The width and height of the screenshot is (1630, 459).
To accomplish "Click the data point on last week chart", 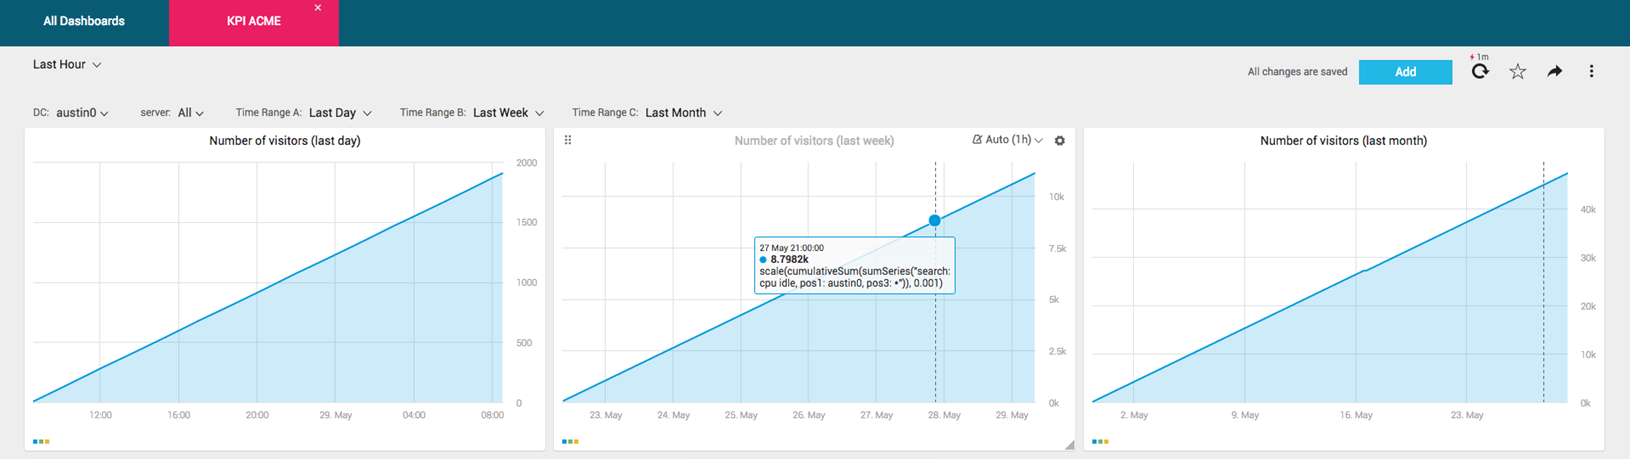I will click(934, 220).
